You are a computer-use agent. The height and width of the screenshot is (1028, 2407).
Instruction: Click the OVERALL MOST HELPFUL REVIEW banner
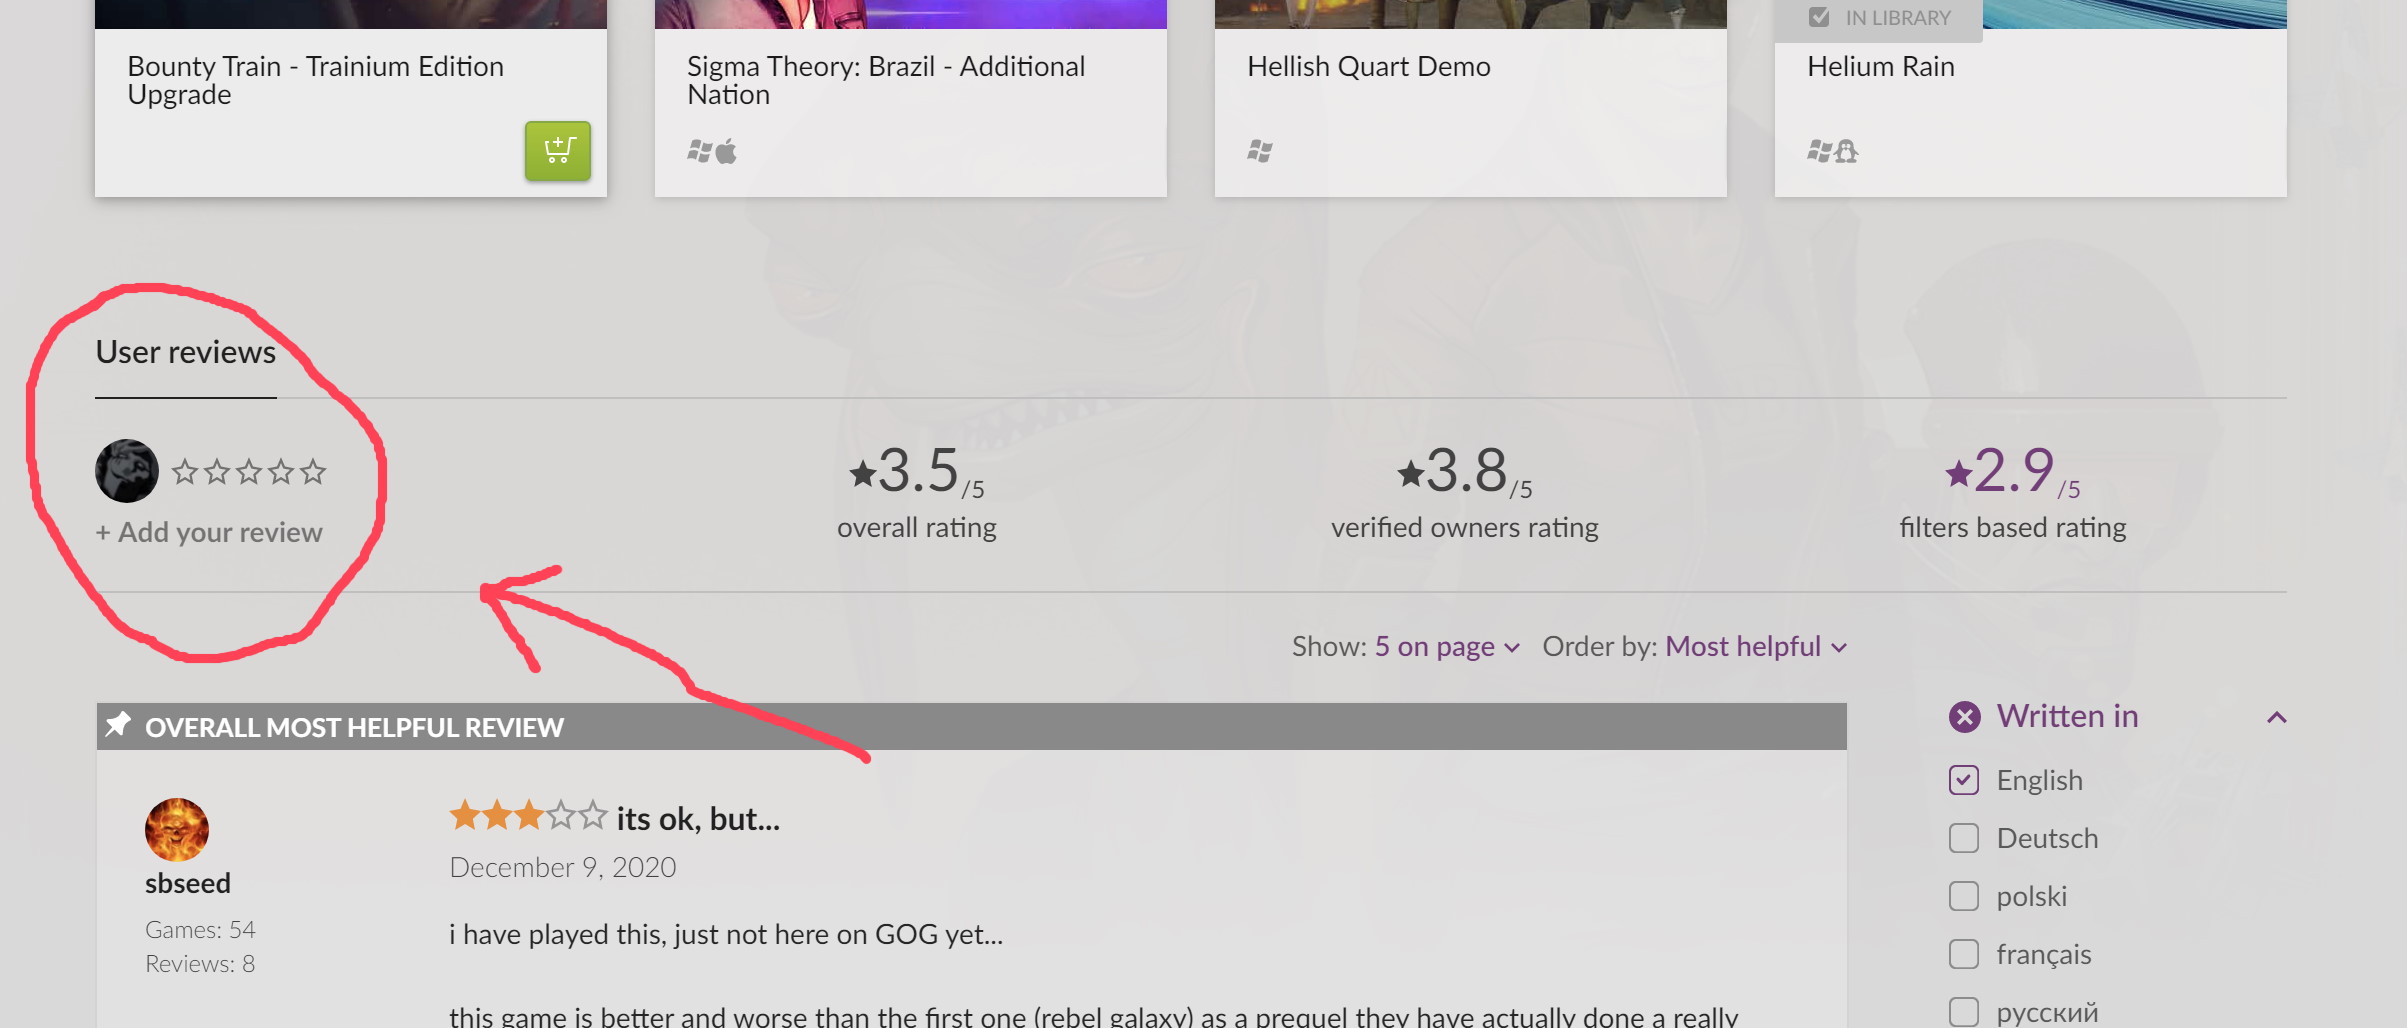pos(972,726)
